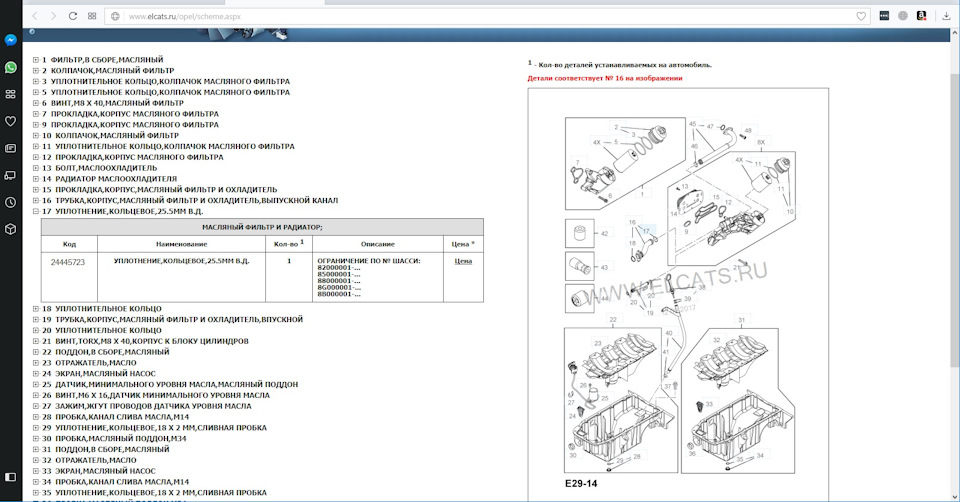The image size is (960, 502).
Task: Bookmark page with heart icon in address bar
Action: point(861,17)
